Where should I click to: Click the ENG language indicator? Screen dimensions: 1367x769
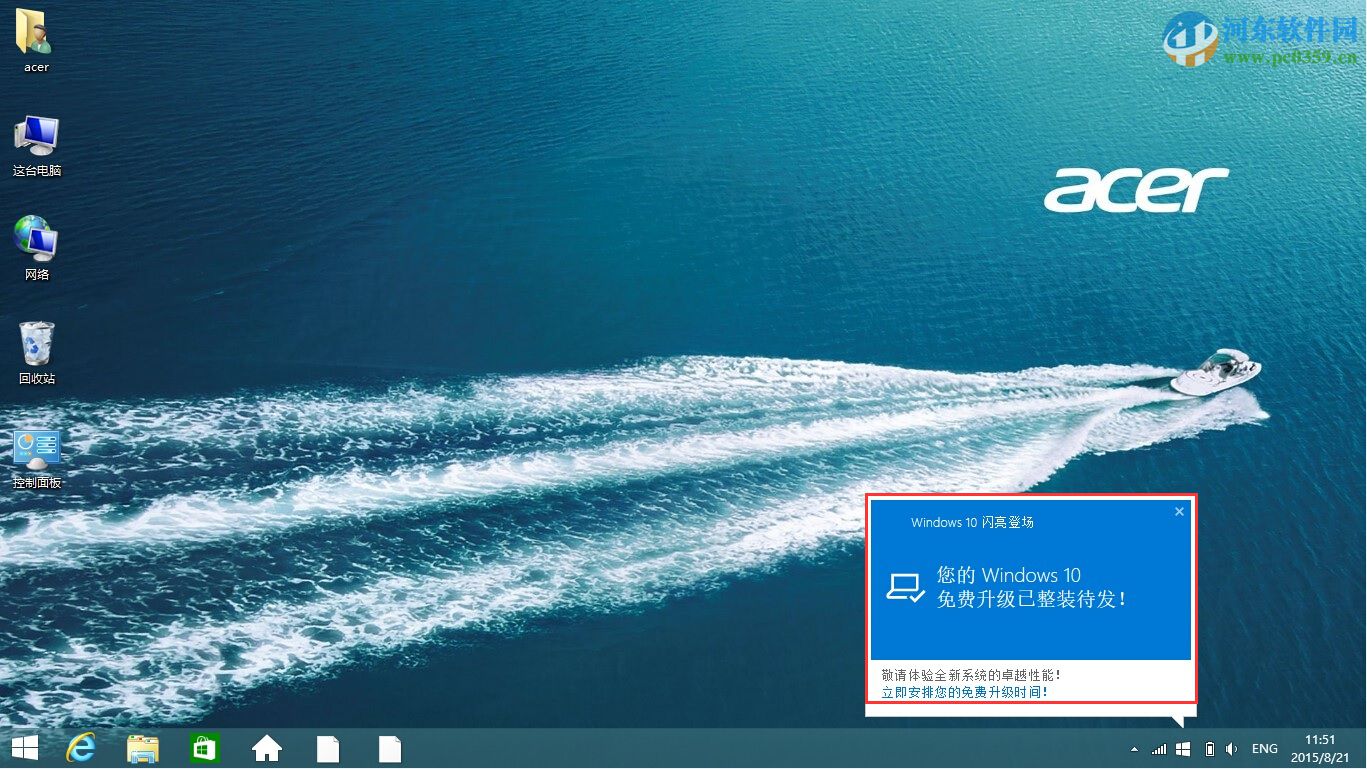click(1264, 748)
